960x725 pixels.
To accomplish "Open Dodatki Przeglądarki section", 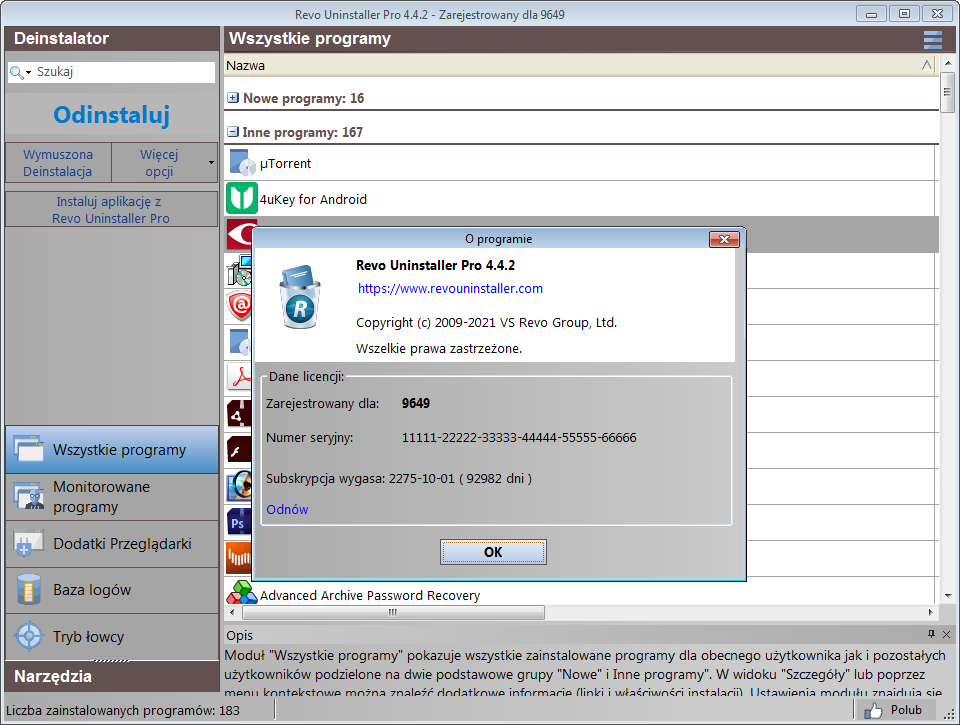I will coord(112,544).
